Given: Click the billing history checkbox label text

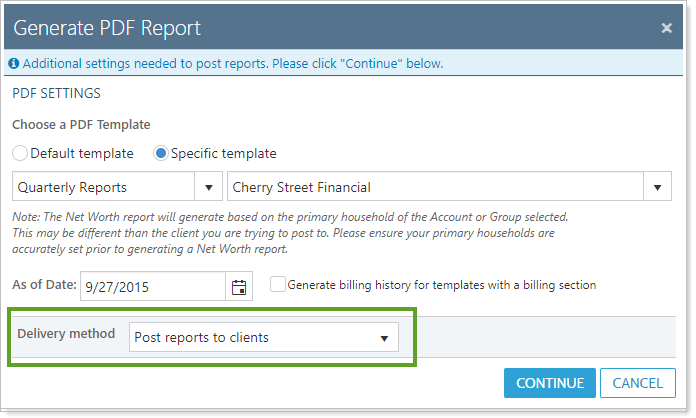Looking at the screenshot, I should pyautogui.click(x=441, y=285).
